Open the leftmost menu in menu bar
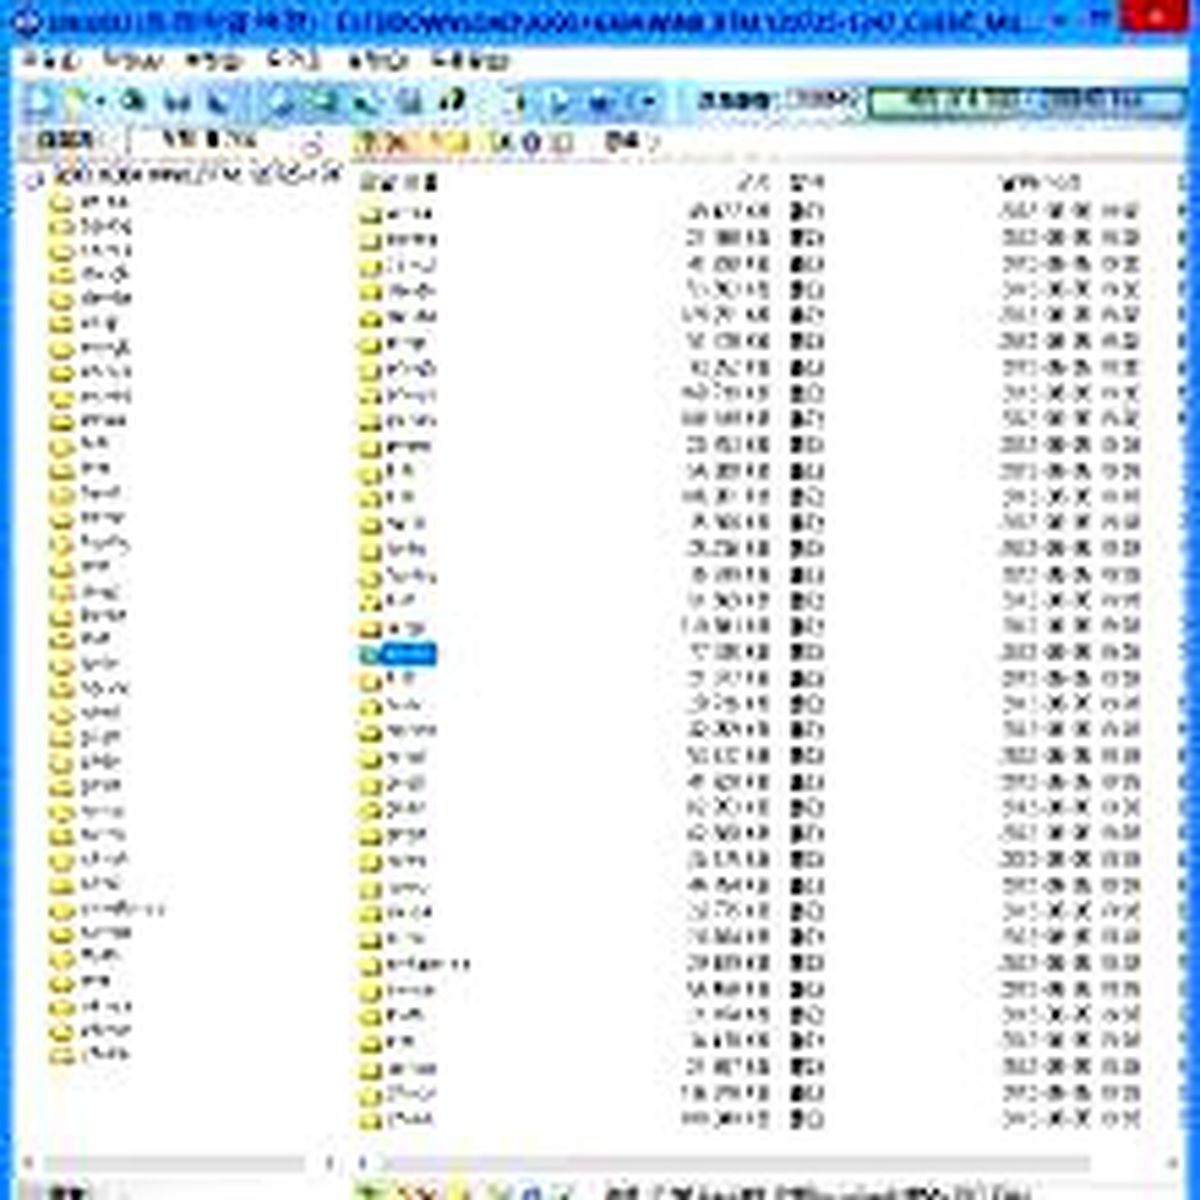Image resolution: width=1200 pixels, height=1200 pixels. (51, 60)
